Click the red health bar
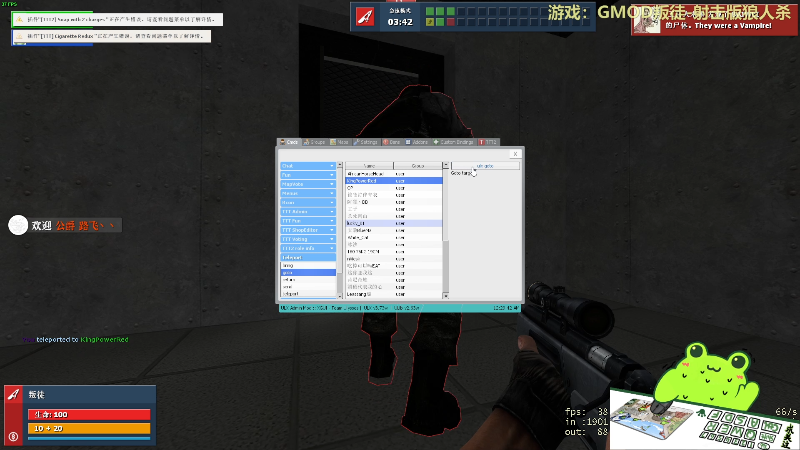 89,414
